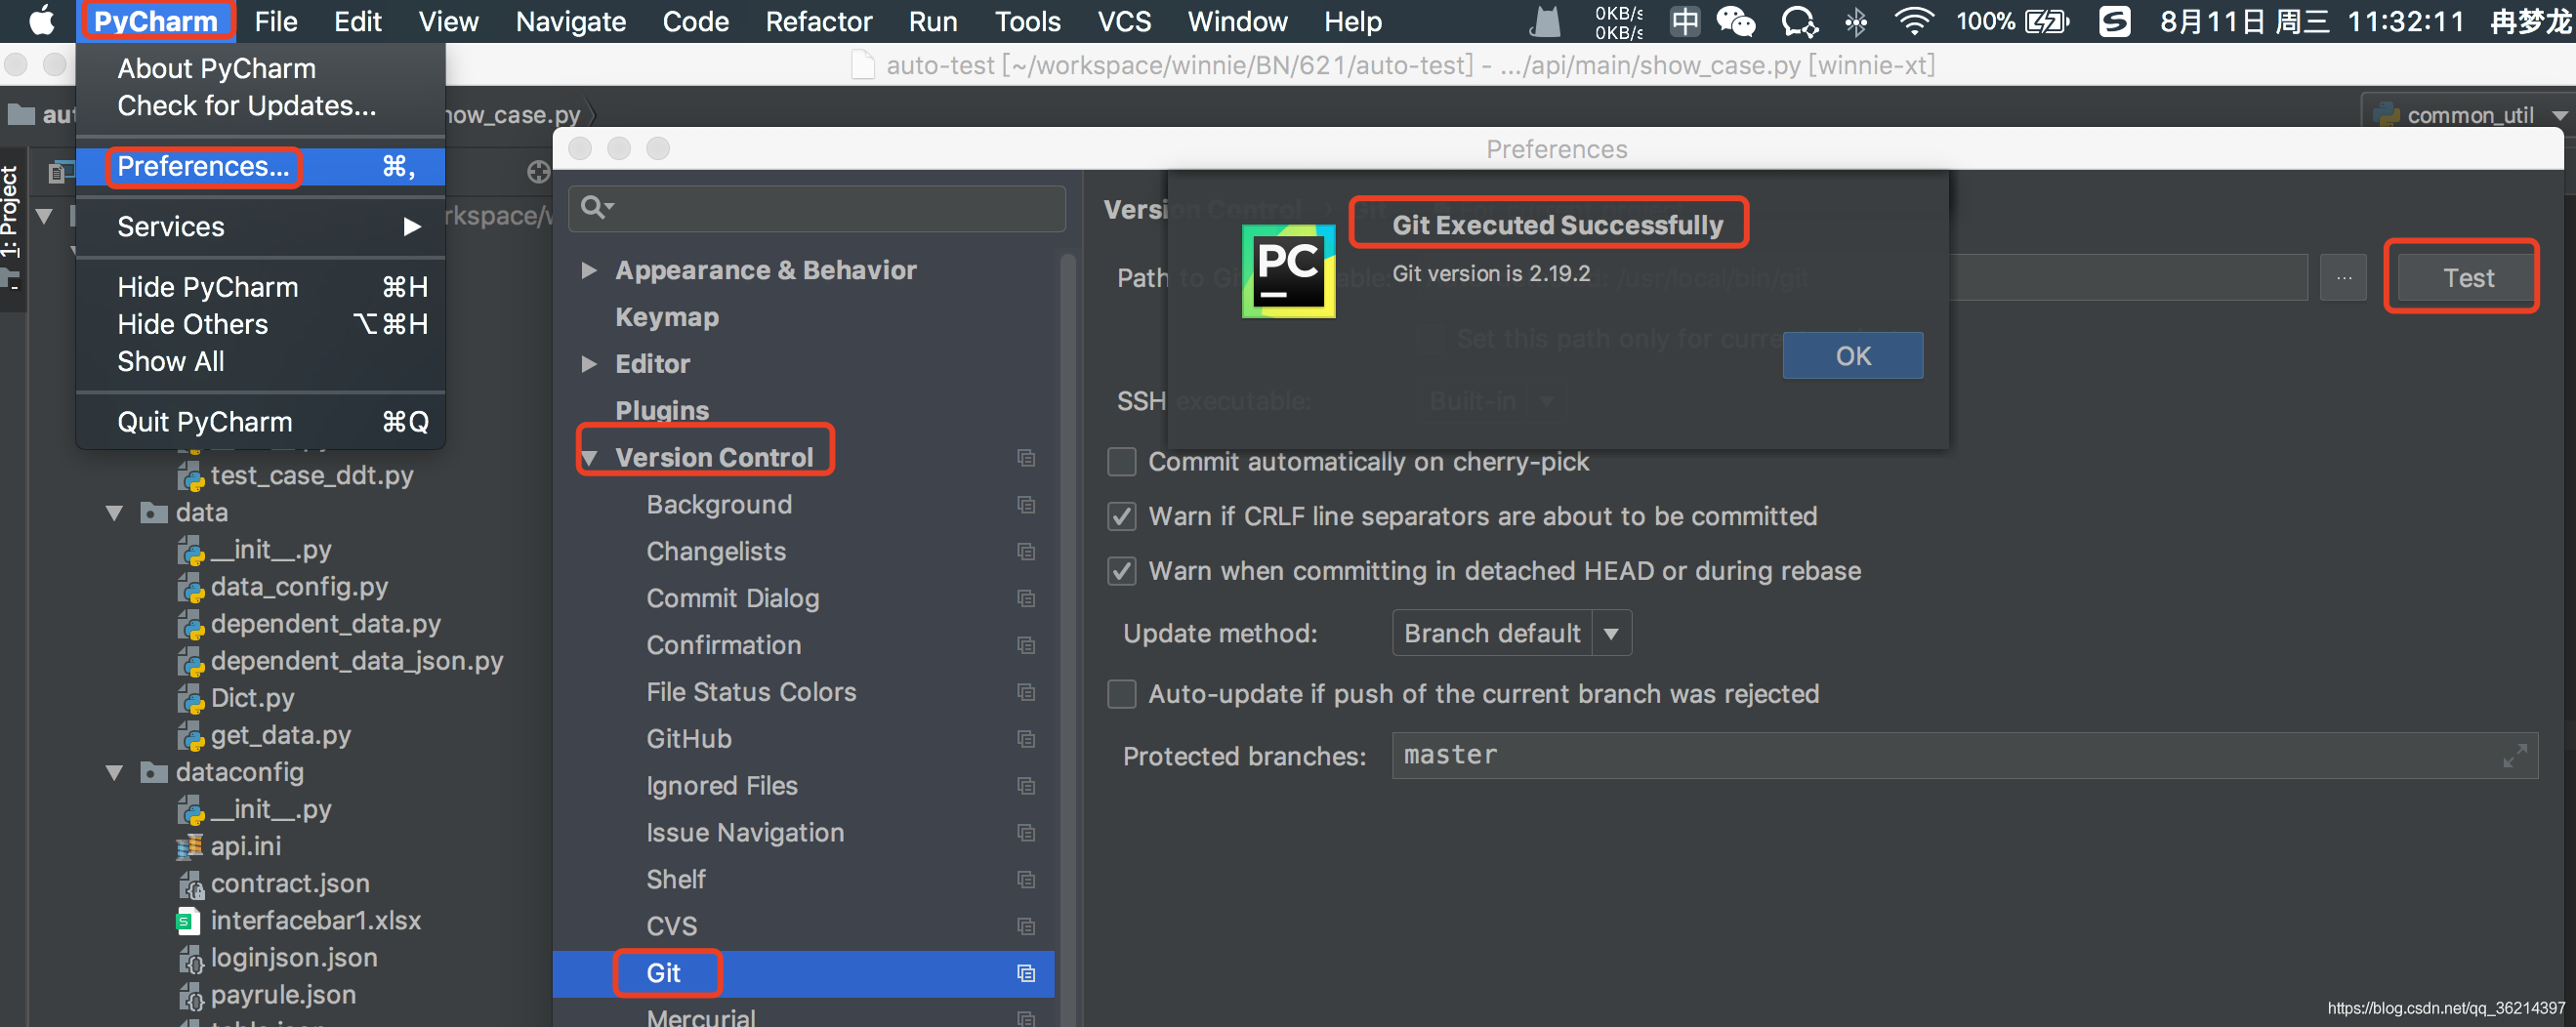Click per-project icon next to Ignored Files
This screenshot has width=2576, height=1027.
click(x=1026, y=786)
